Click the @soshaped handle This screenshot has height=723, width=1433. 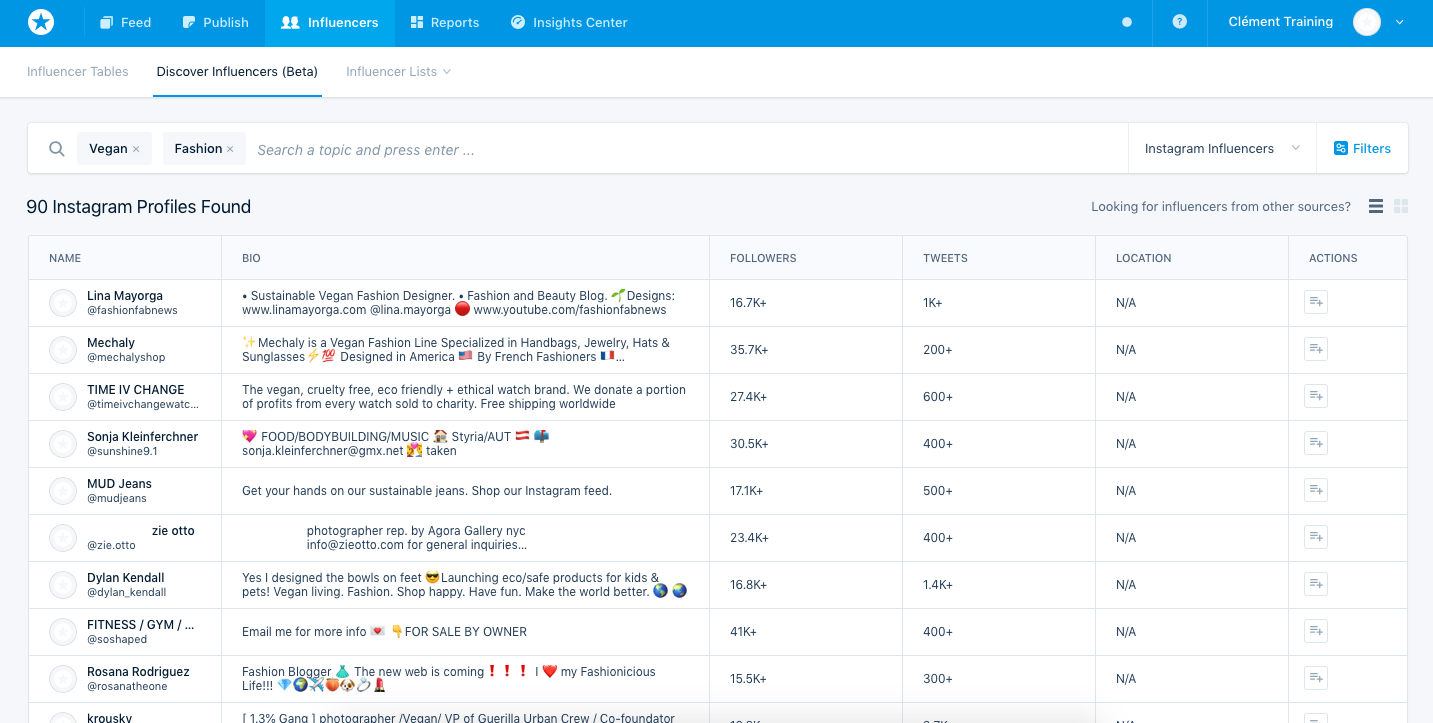117,639
